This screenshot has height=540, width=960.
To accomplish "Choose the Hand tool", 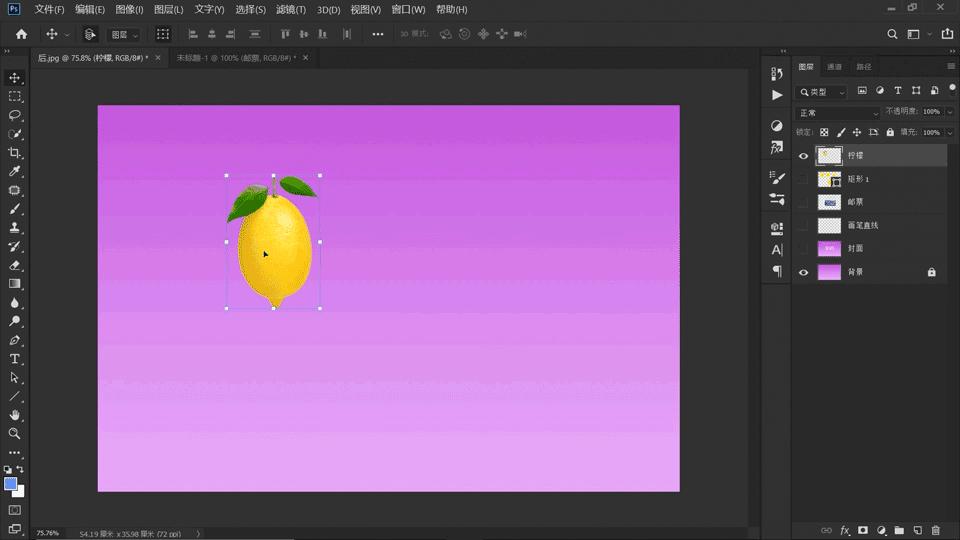I will tap(15, 415).
